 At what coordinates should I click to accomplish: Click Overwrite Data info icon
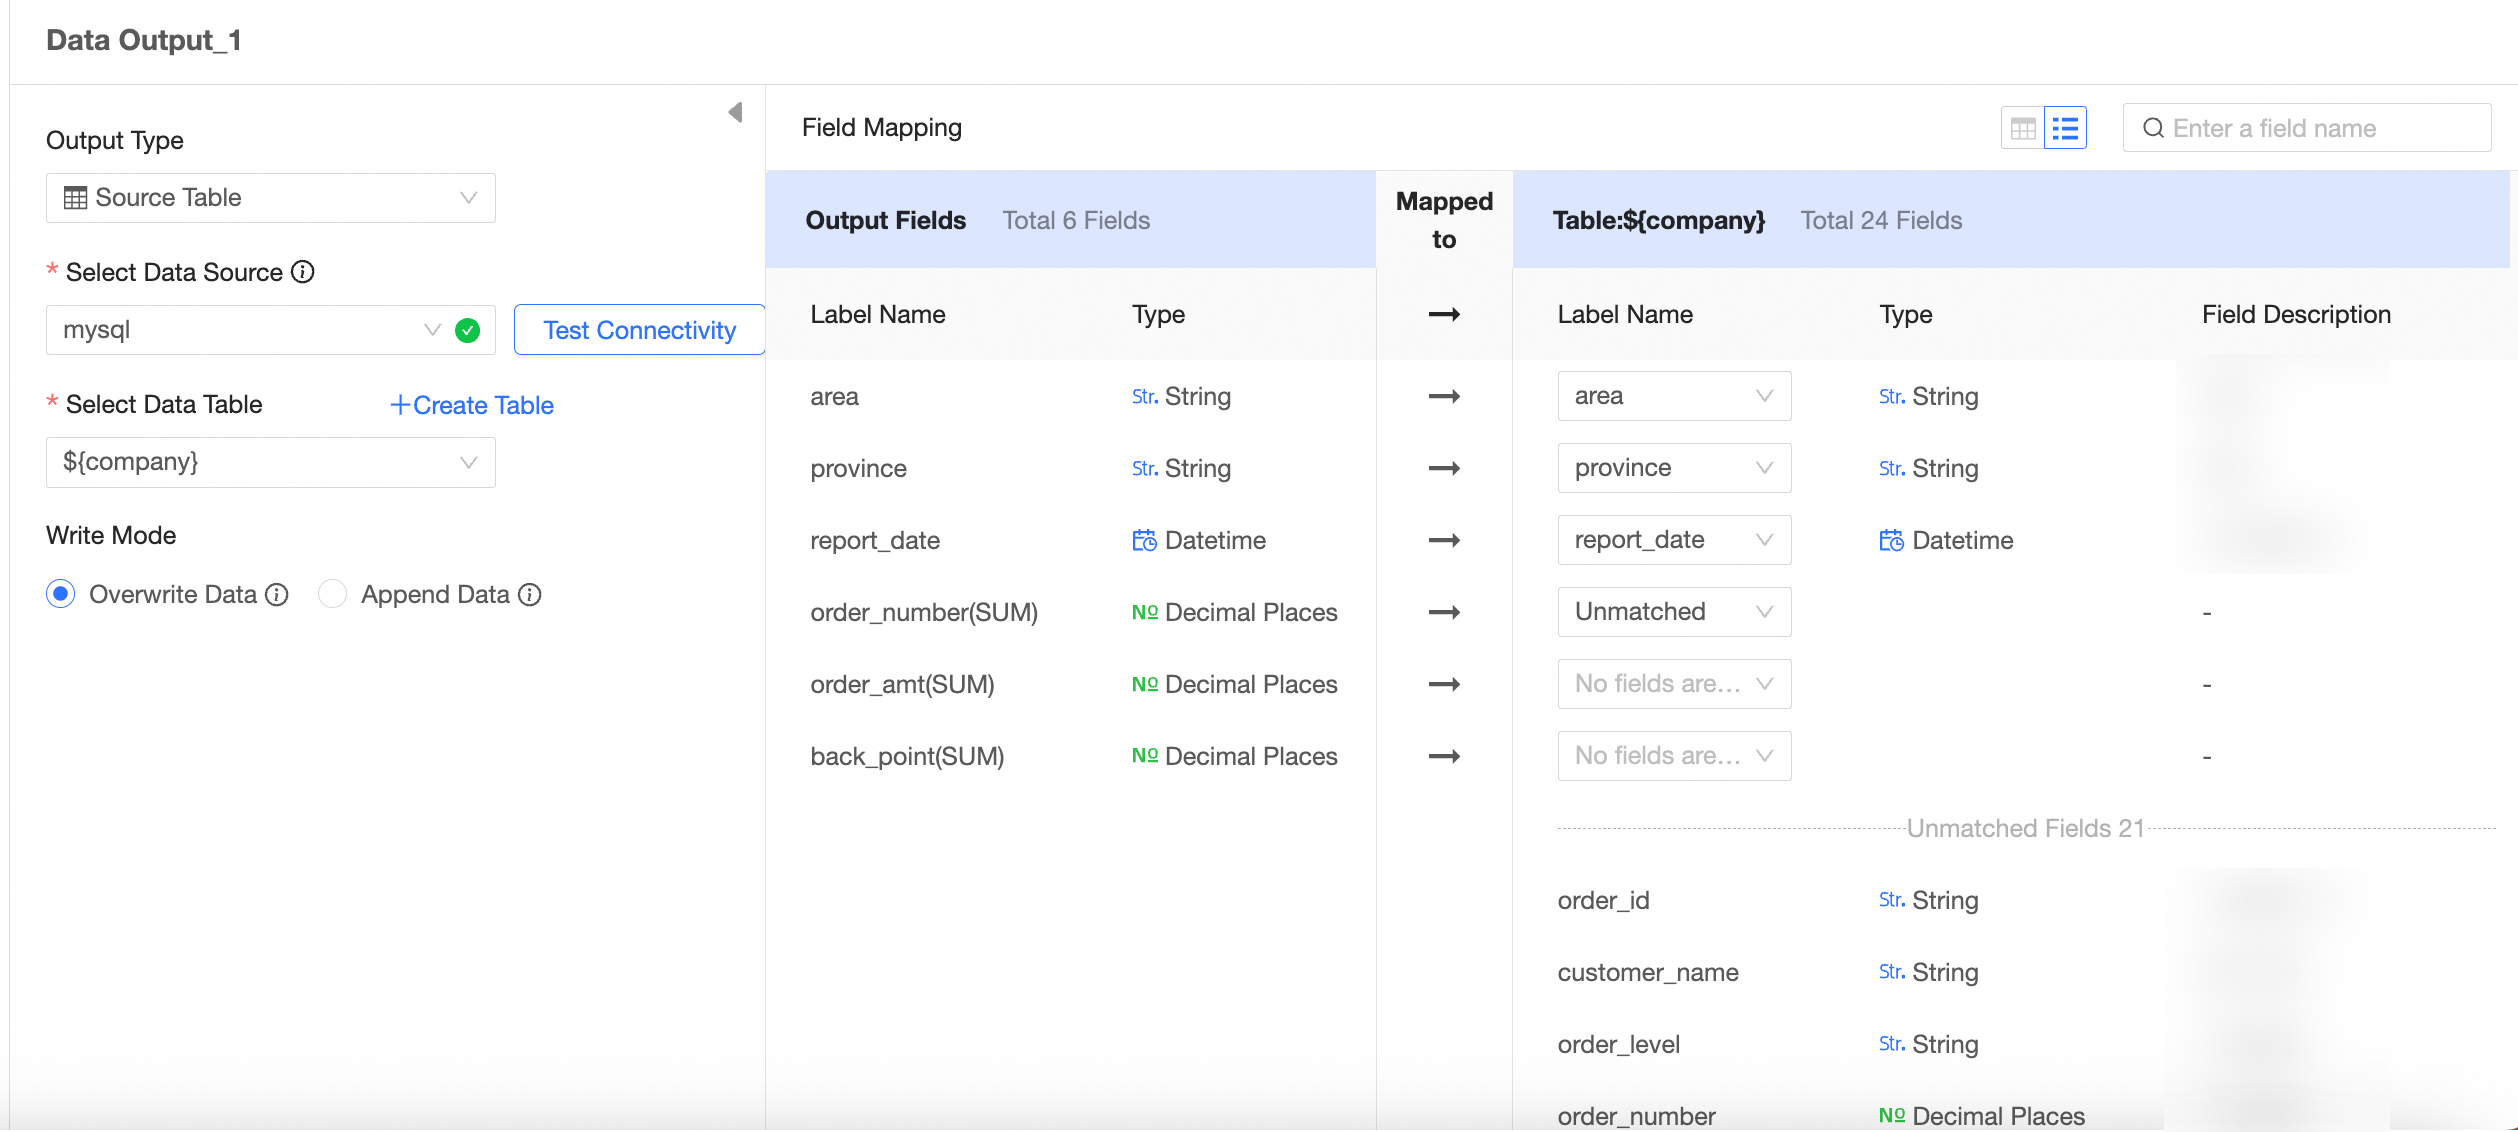click(277, 595)
